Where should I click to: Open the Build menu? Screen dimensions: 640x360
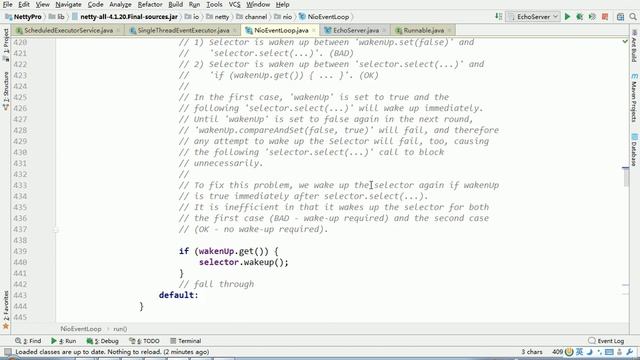[176, 4]
